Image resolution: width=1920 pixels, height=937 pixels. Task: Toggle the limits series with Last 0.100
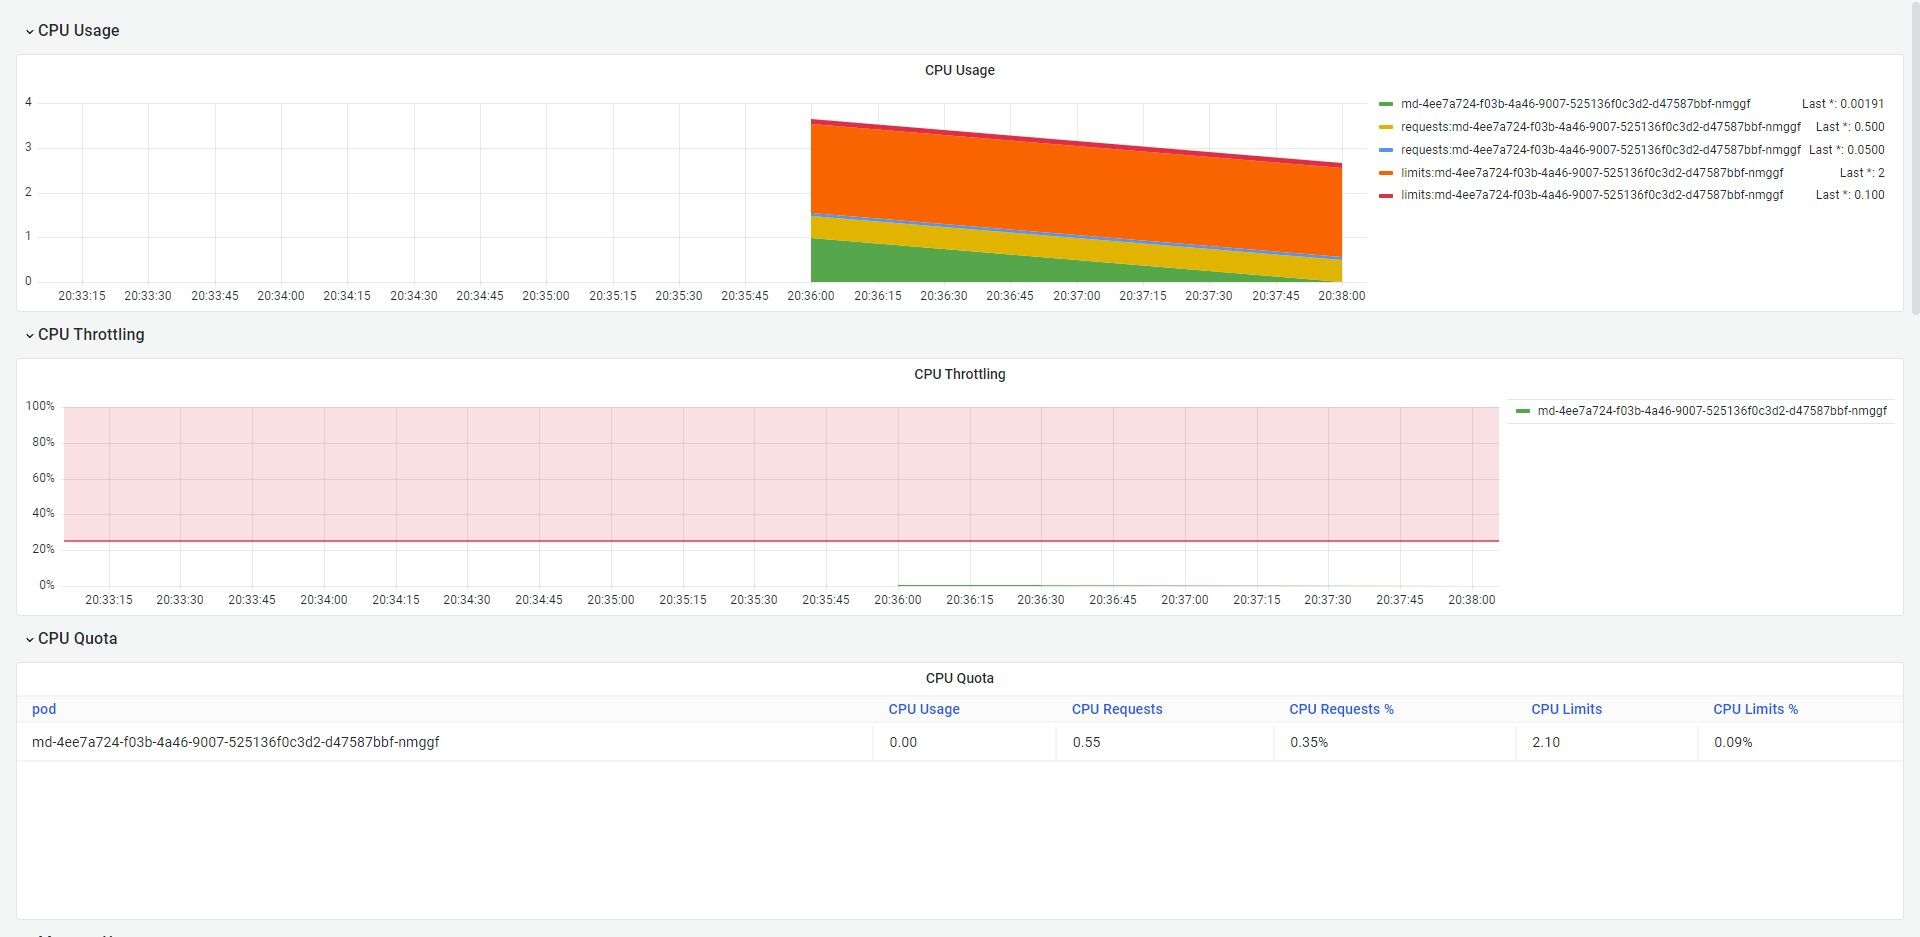tap(1592, 195)
